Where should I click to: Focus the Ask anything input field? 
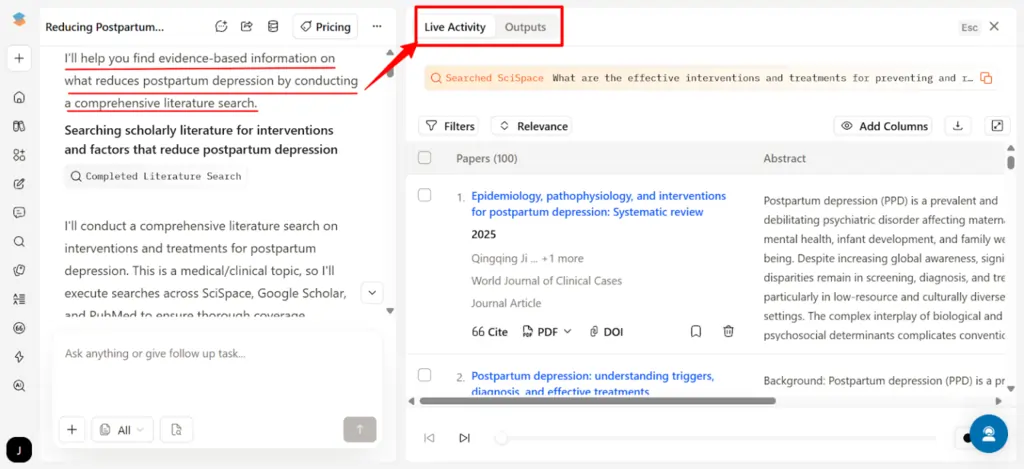[x=217, y=354]
